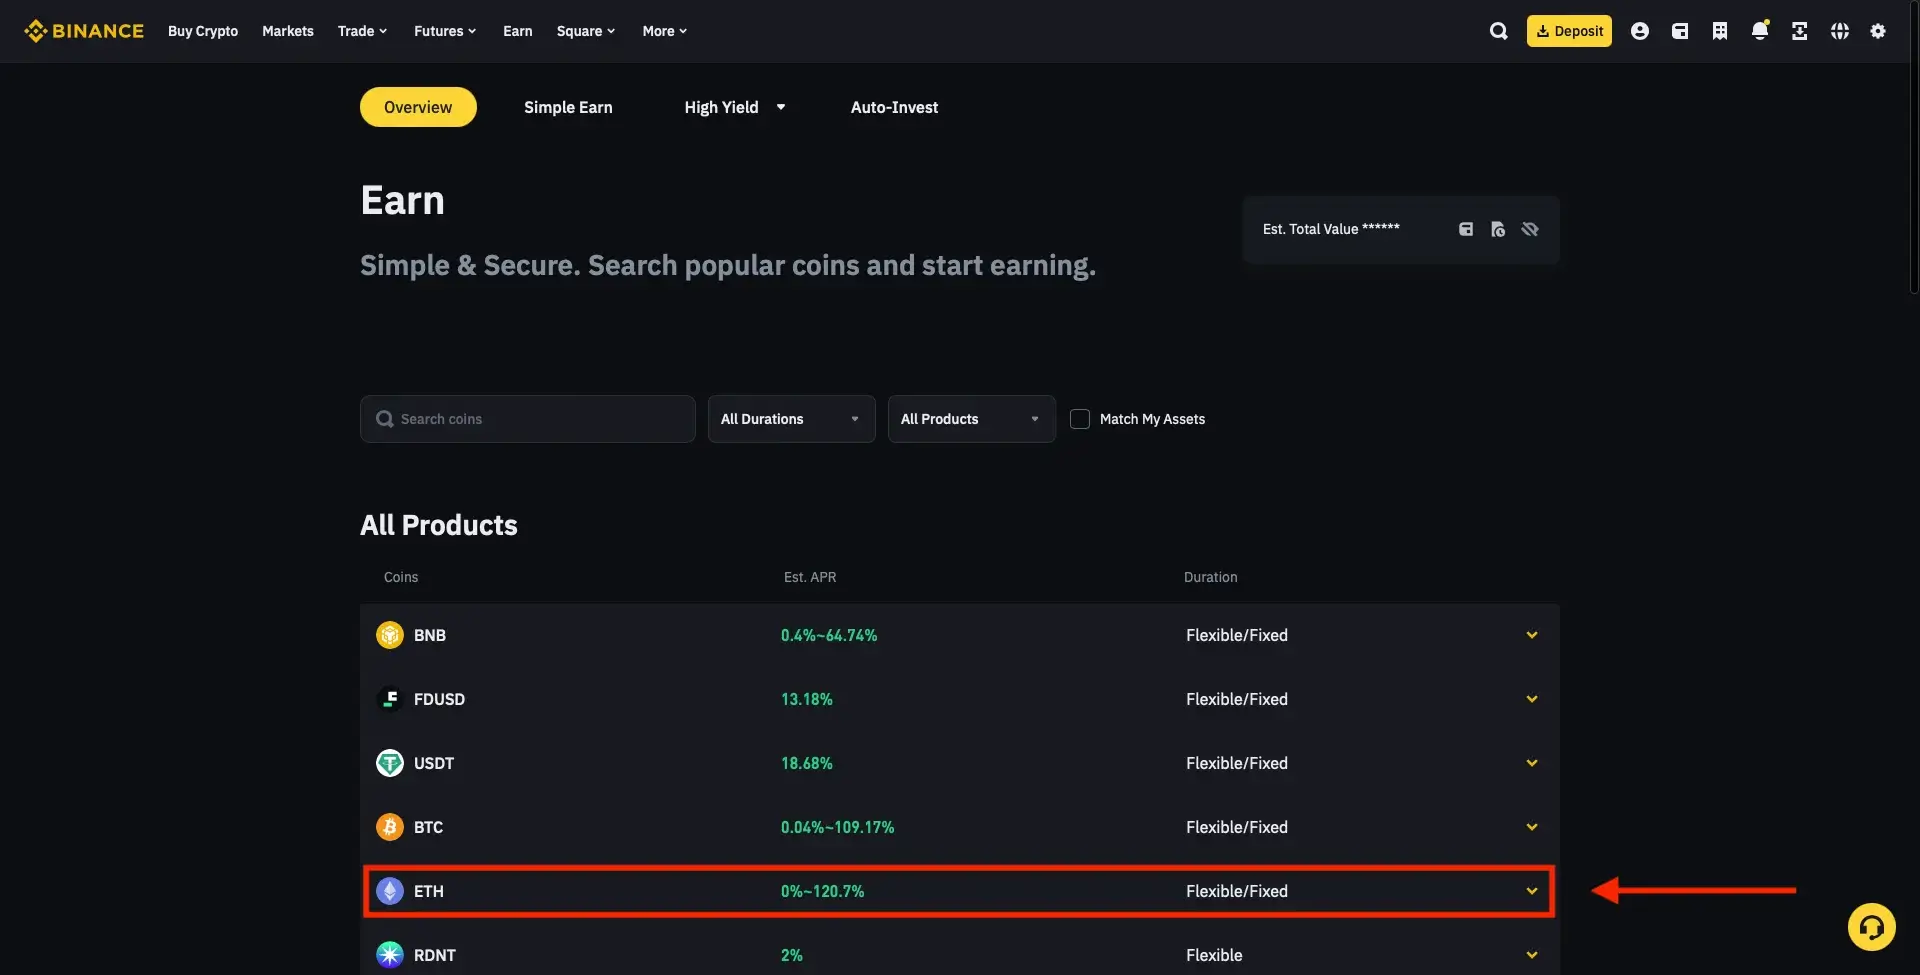
Task: Expand the ETH row chevron
Action: pyautogui.click(x=1532, y=891)
